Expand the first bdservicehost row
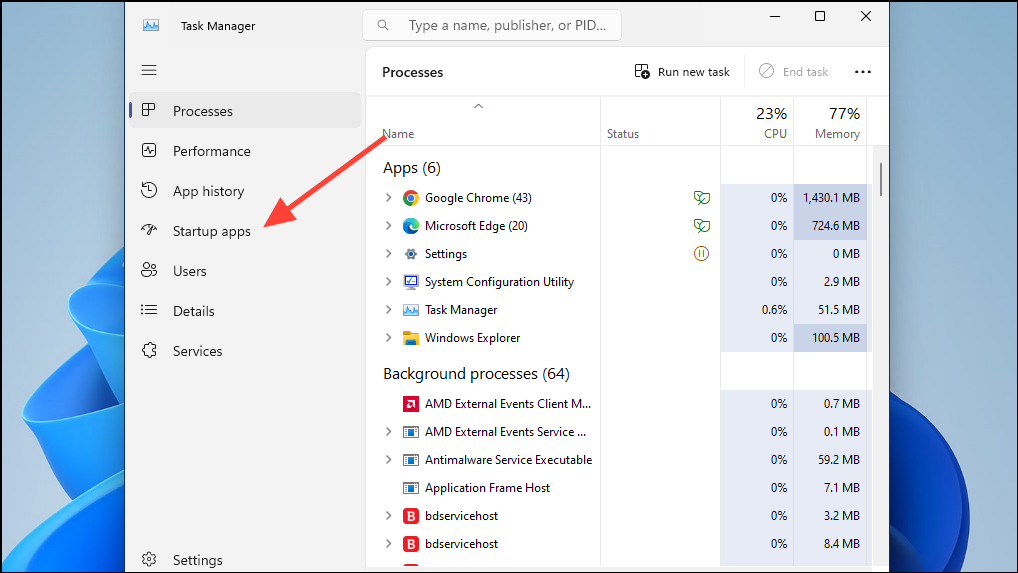The image size is (1018, 573). tap(388, 515)
